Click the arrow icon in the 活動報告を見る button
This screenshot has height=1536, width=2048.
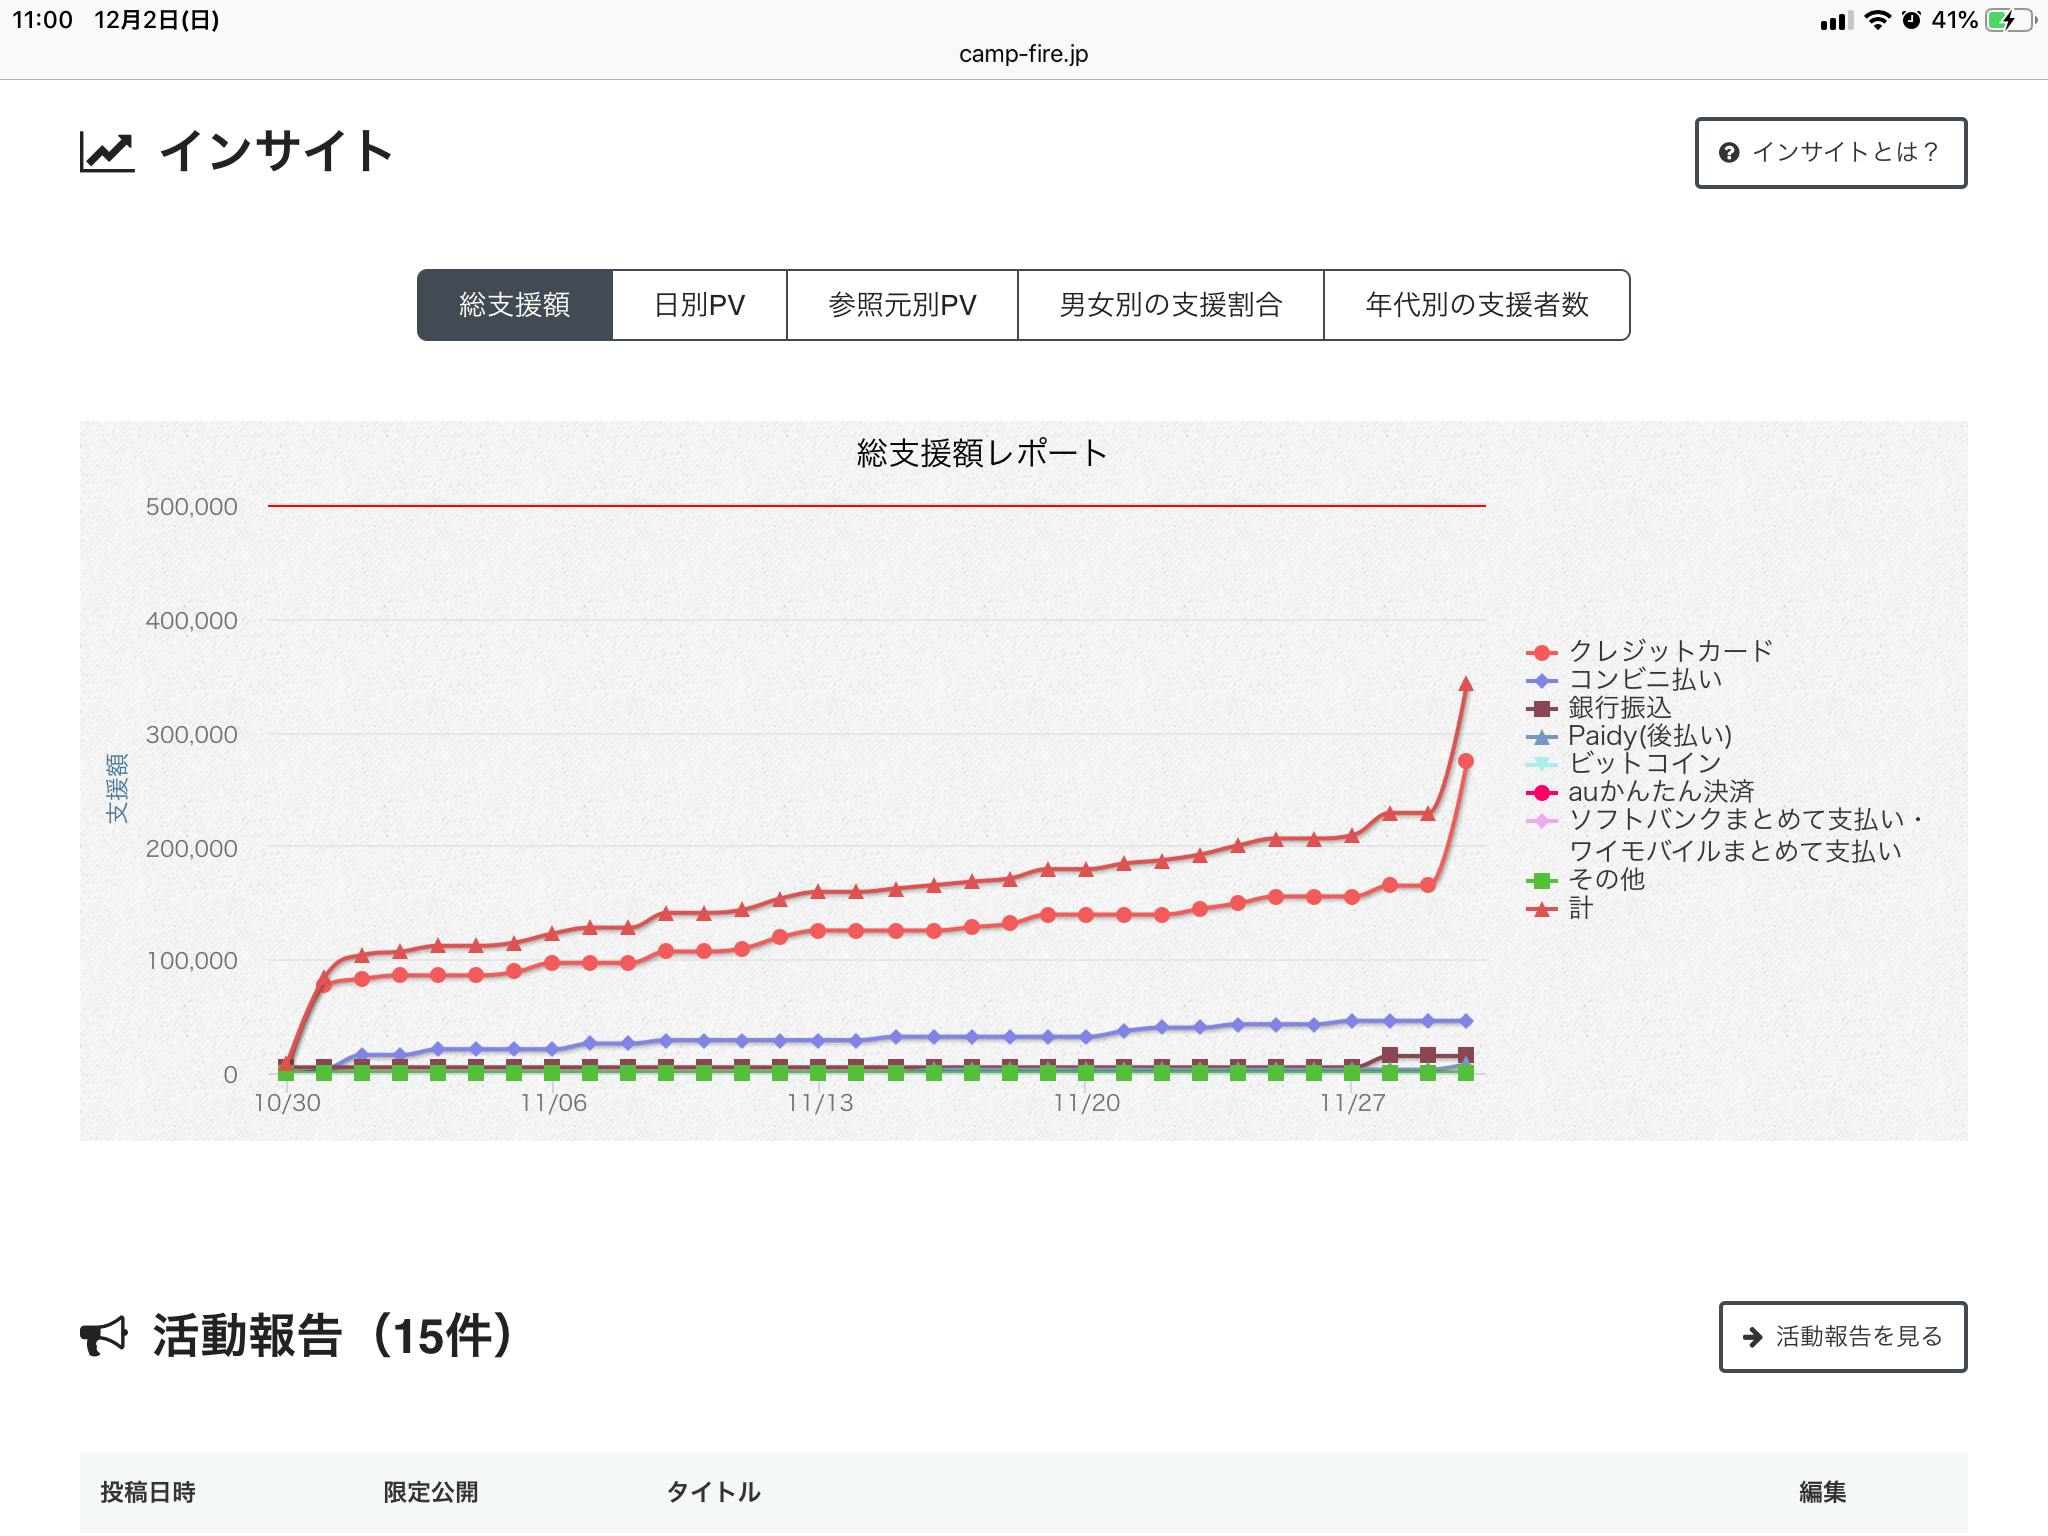tap(1752, 1337)
